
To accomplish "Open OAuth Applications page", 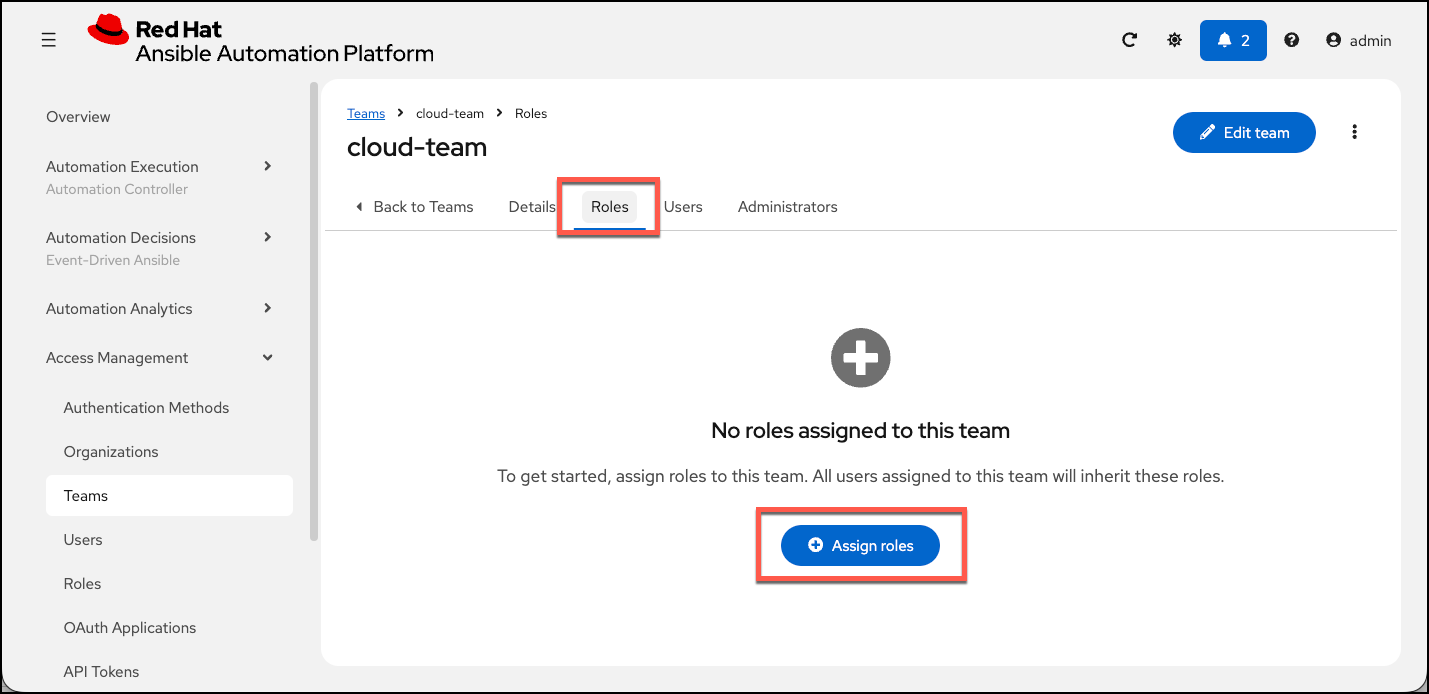I will click(130, 628).
